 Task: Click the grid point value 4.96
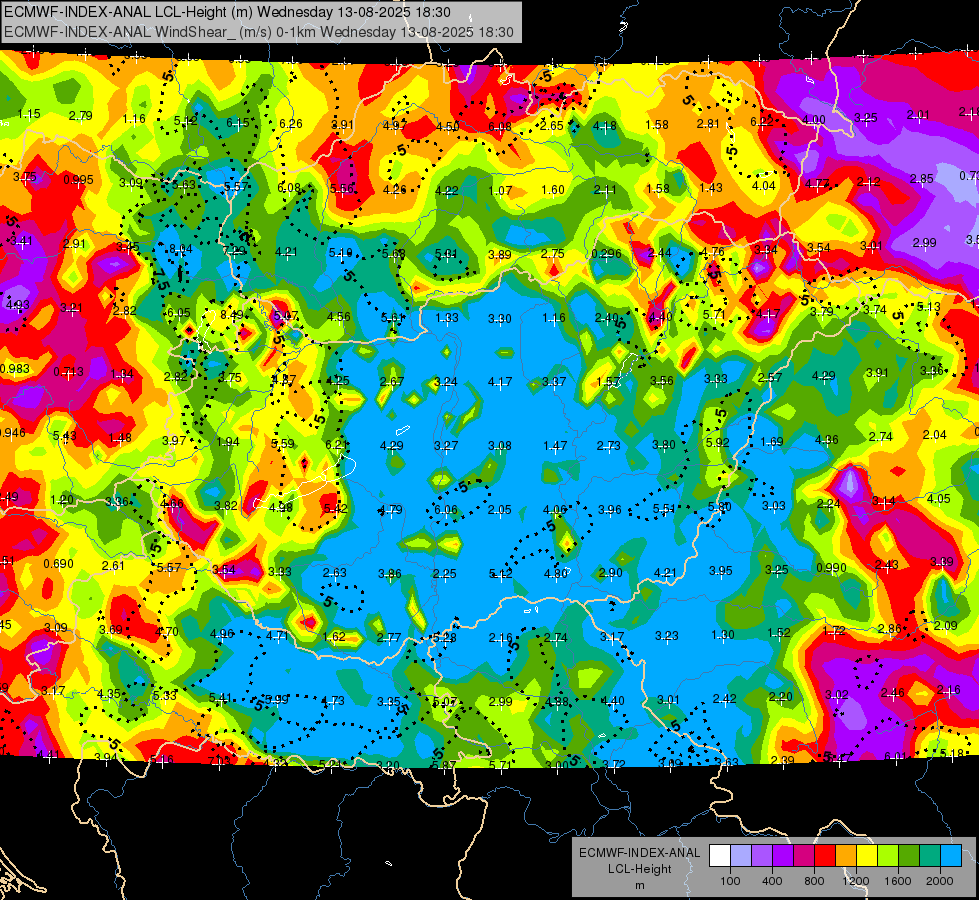point(222,634)
